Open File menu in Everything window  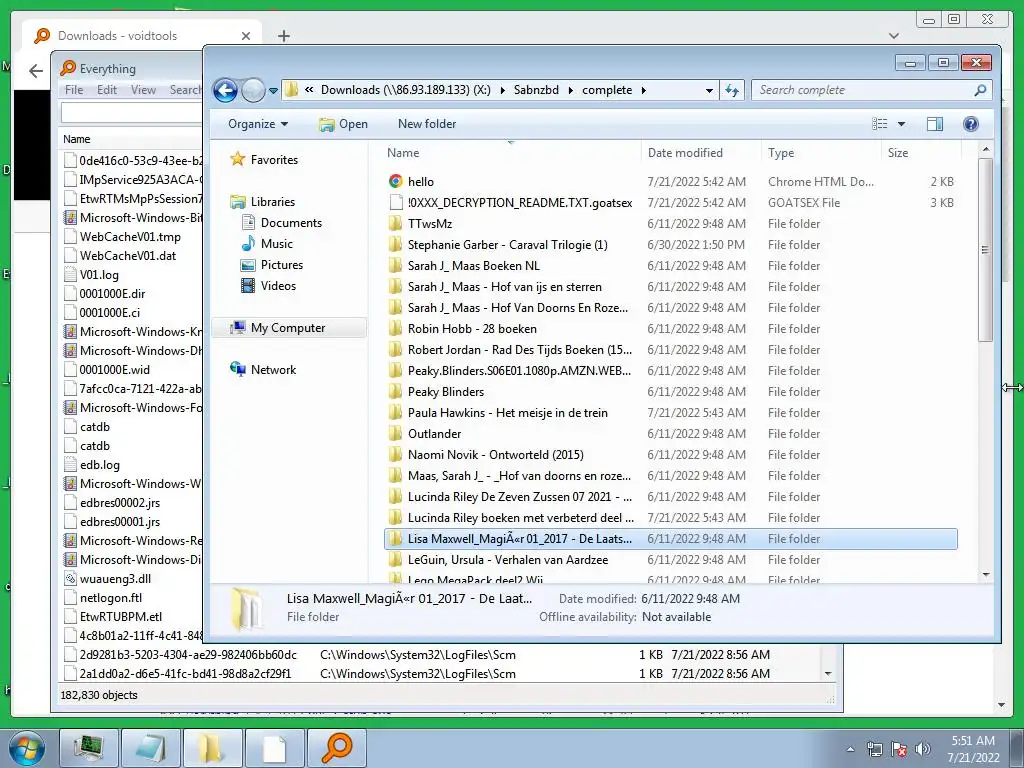(74, 89)
